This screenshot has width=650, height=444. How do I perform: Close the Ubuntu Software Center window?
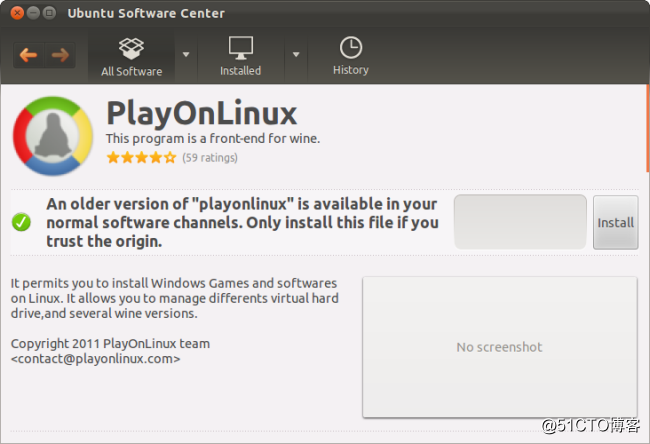pyautogui.click(x=17, y=13)
